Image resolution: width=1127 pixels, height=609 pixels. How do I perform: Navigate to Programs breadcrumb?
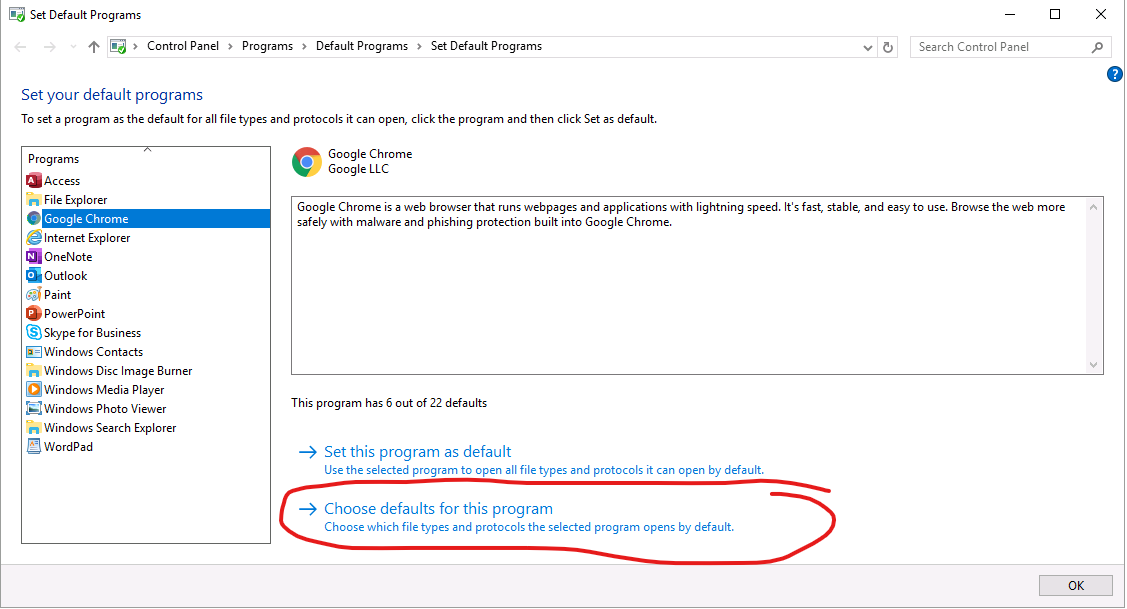click(x=267, y=46)
